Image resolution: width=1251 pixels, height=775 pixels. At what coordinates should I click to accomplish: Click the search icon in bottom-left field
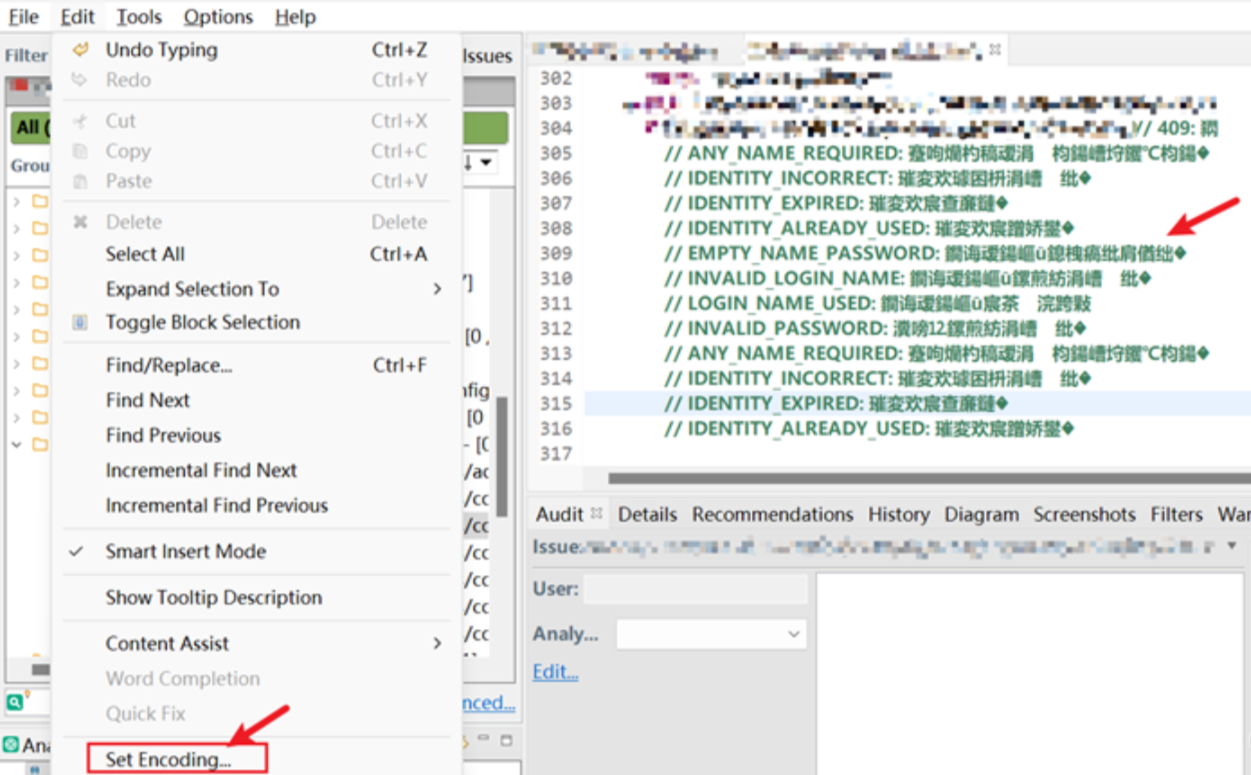click(x=16, y=703)
